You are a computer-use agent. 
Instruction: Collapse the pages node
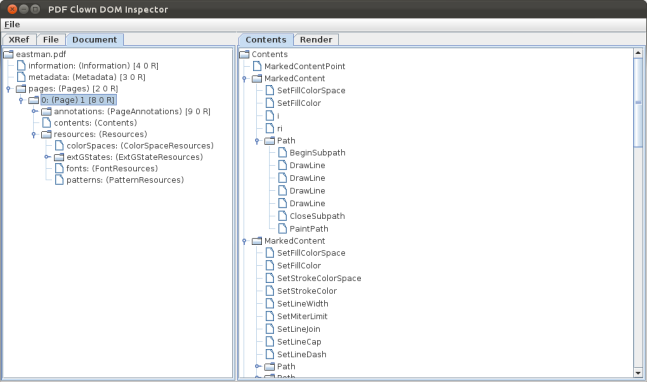8,89
